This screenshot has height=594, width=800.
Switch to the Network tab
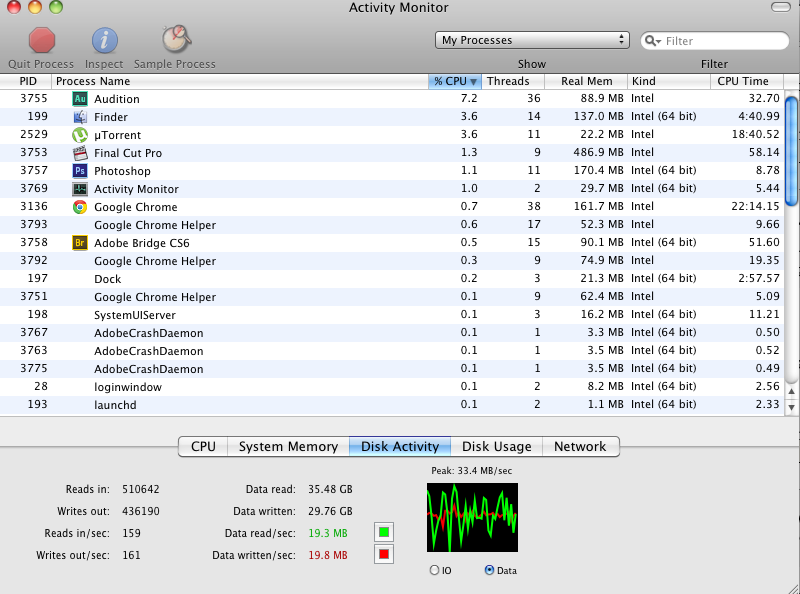581,447
